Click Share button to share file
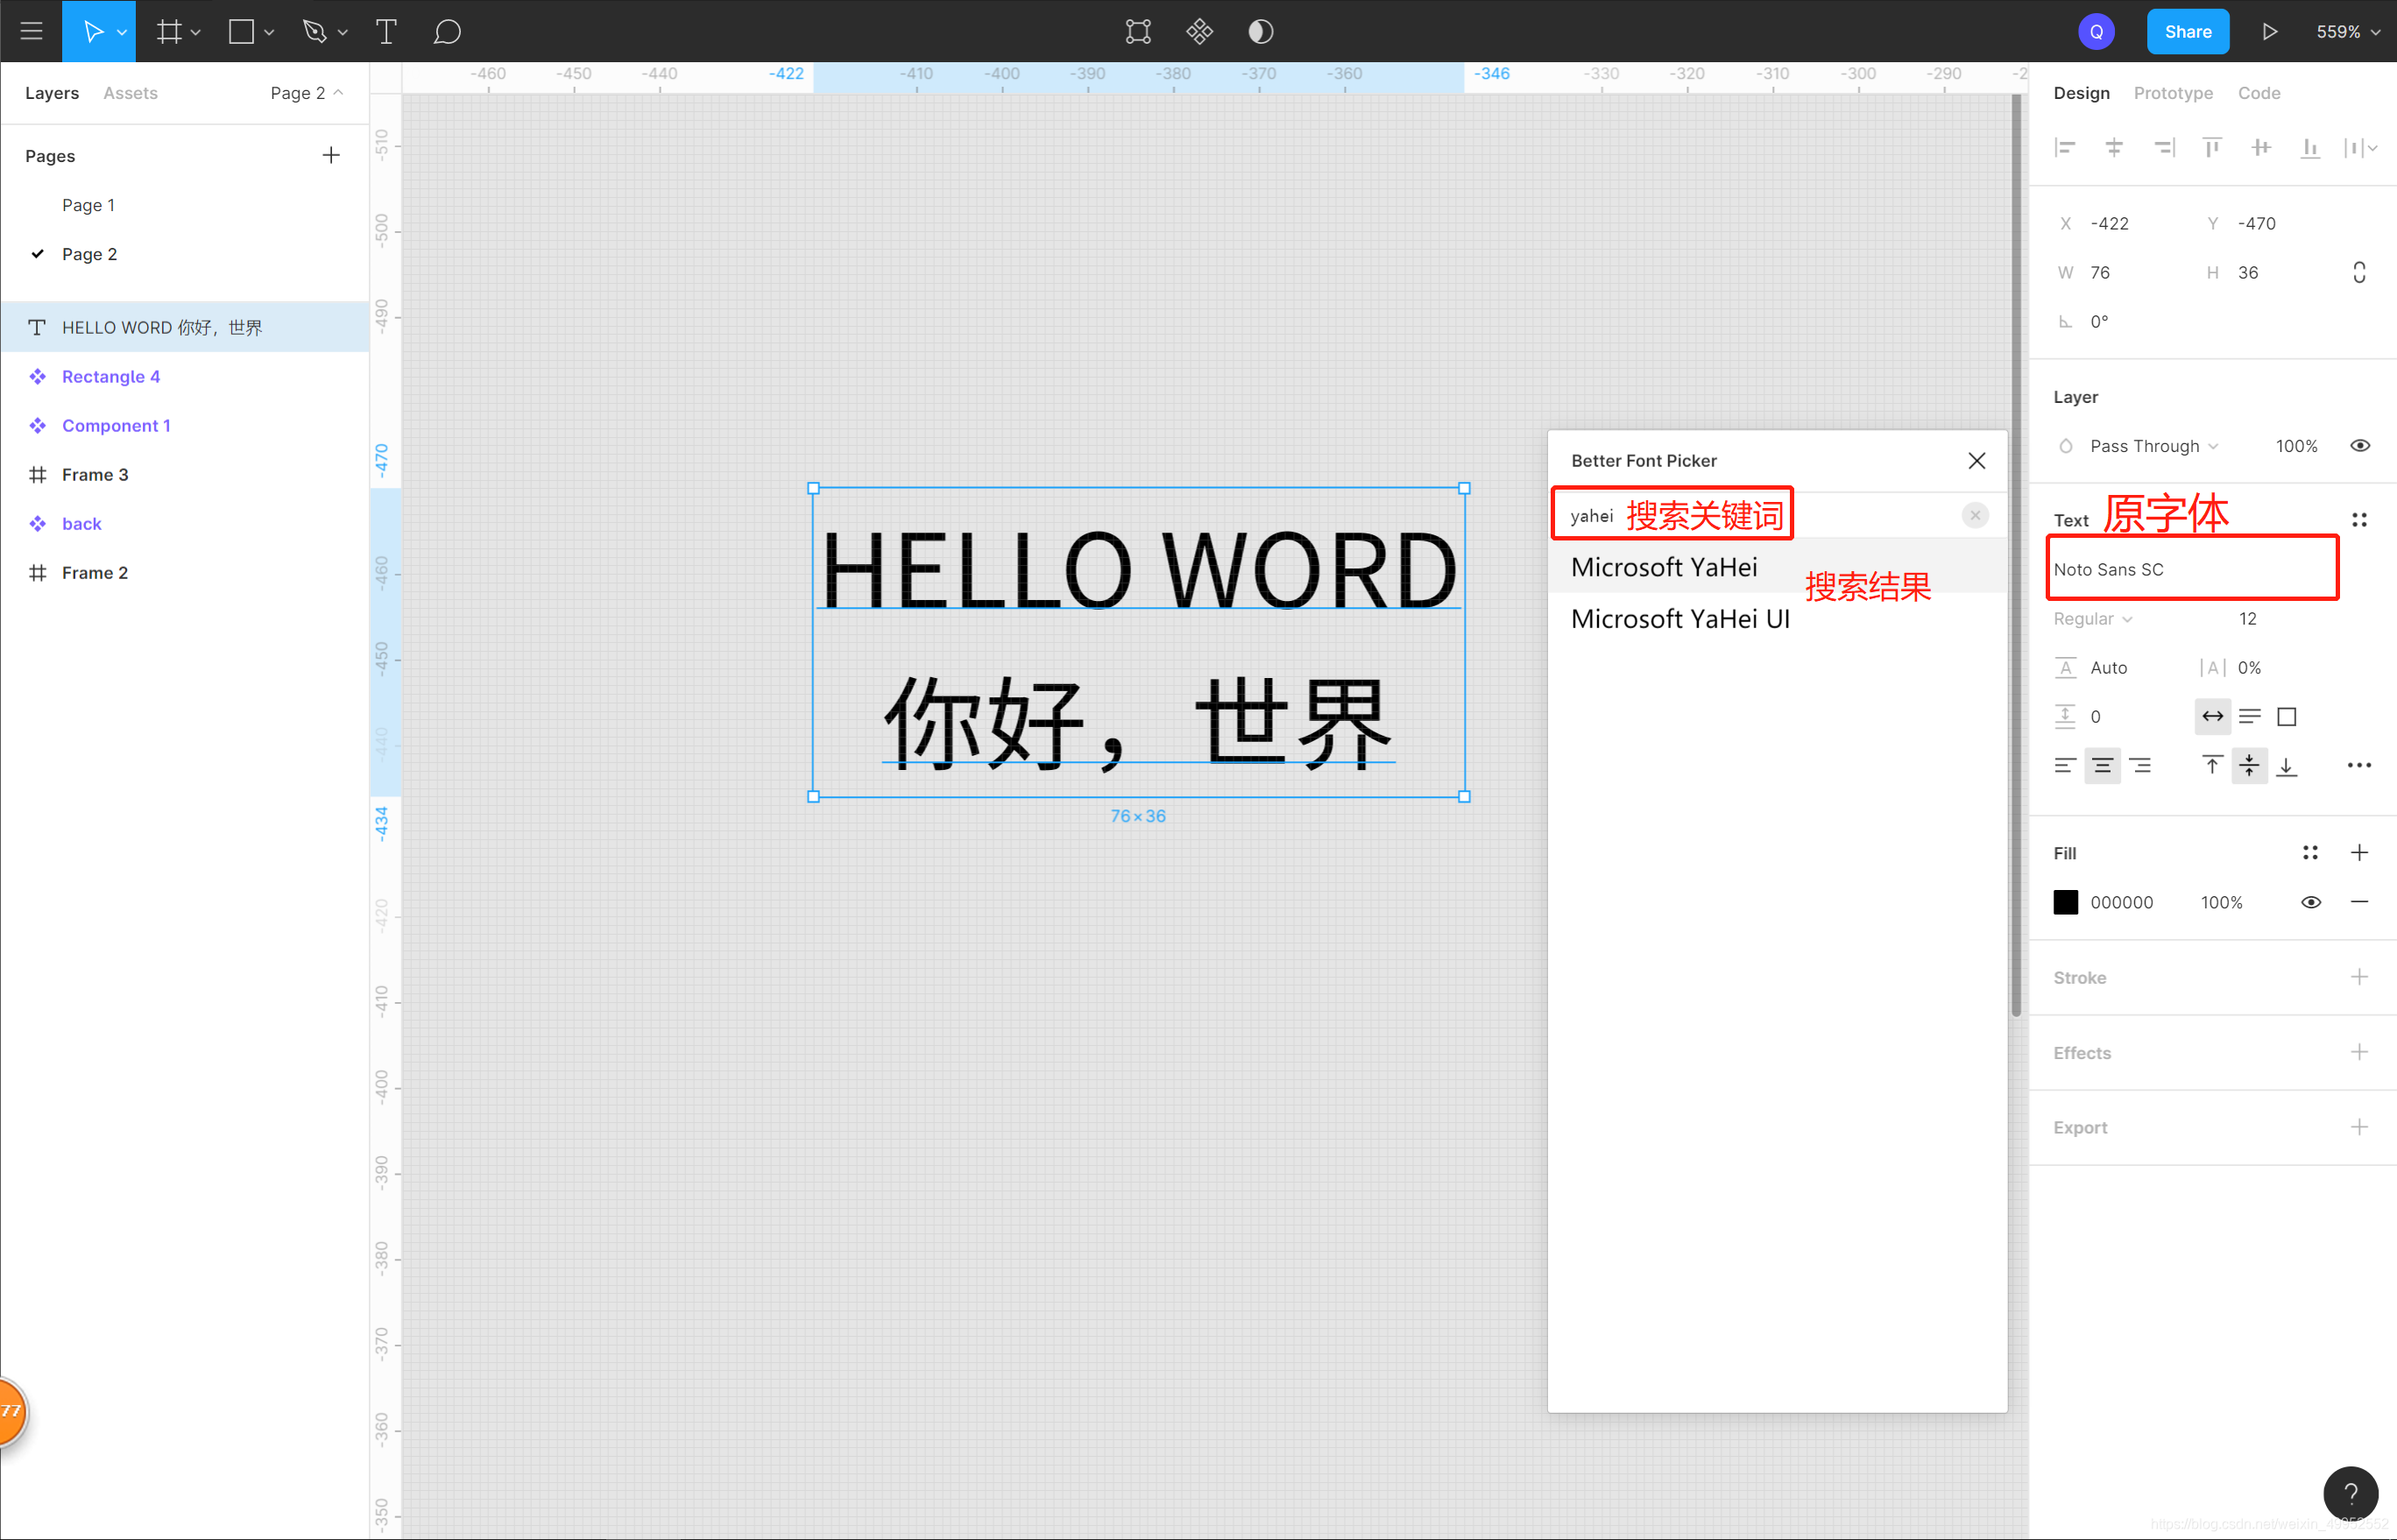Image resolution: width=2397 pixels, height=1540 pixels. [x=2188, y=30]
